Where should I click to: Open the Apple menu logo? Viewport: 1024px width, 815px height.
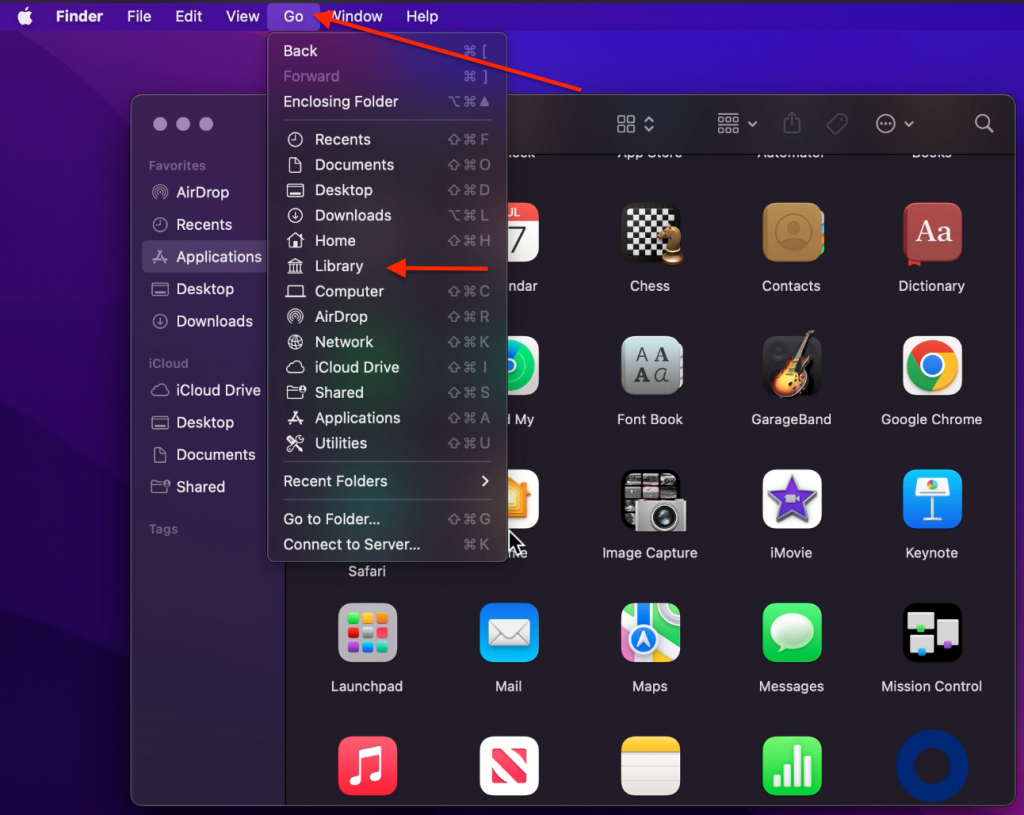(x=25, y=16)
